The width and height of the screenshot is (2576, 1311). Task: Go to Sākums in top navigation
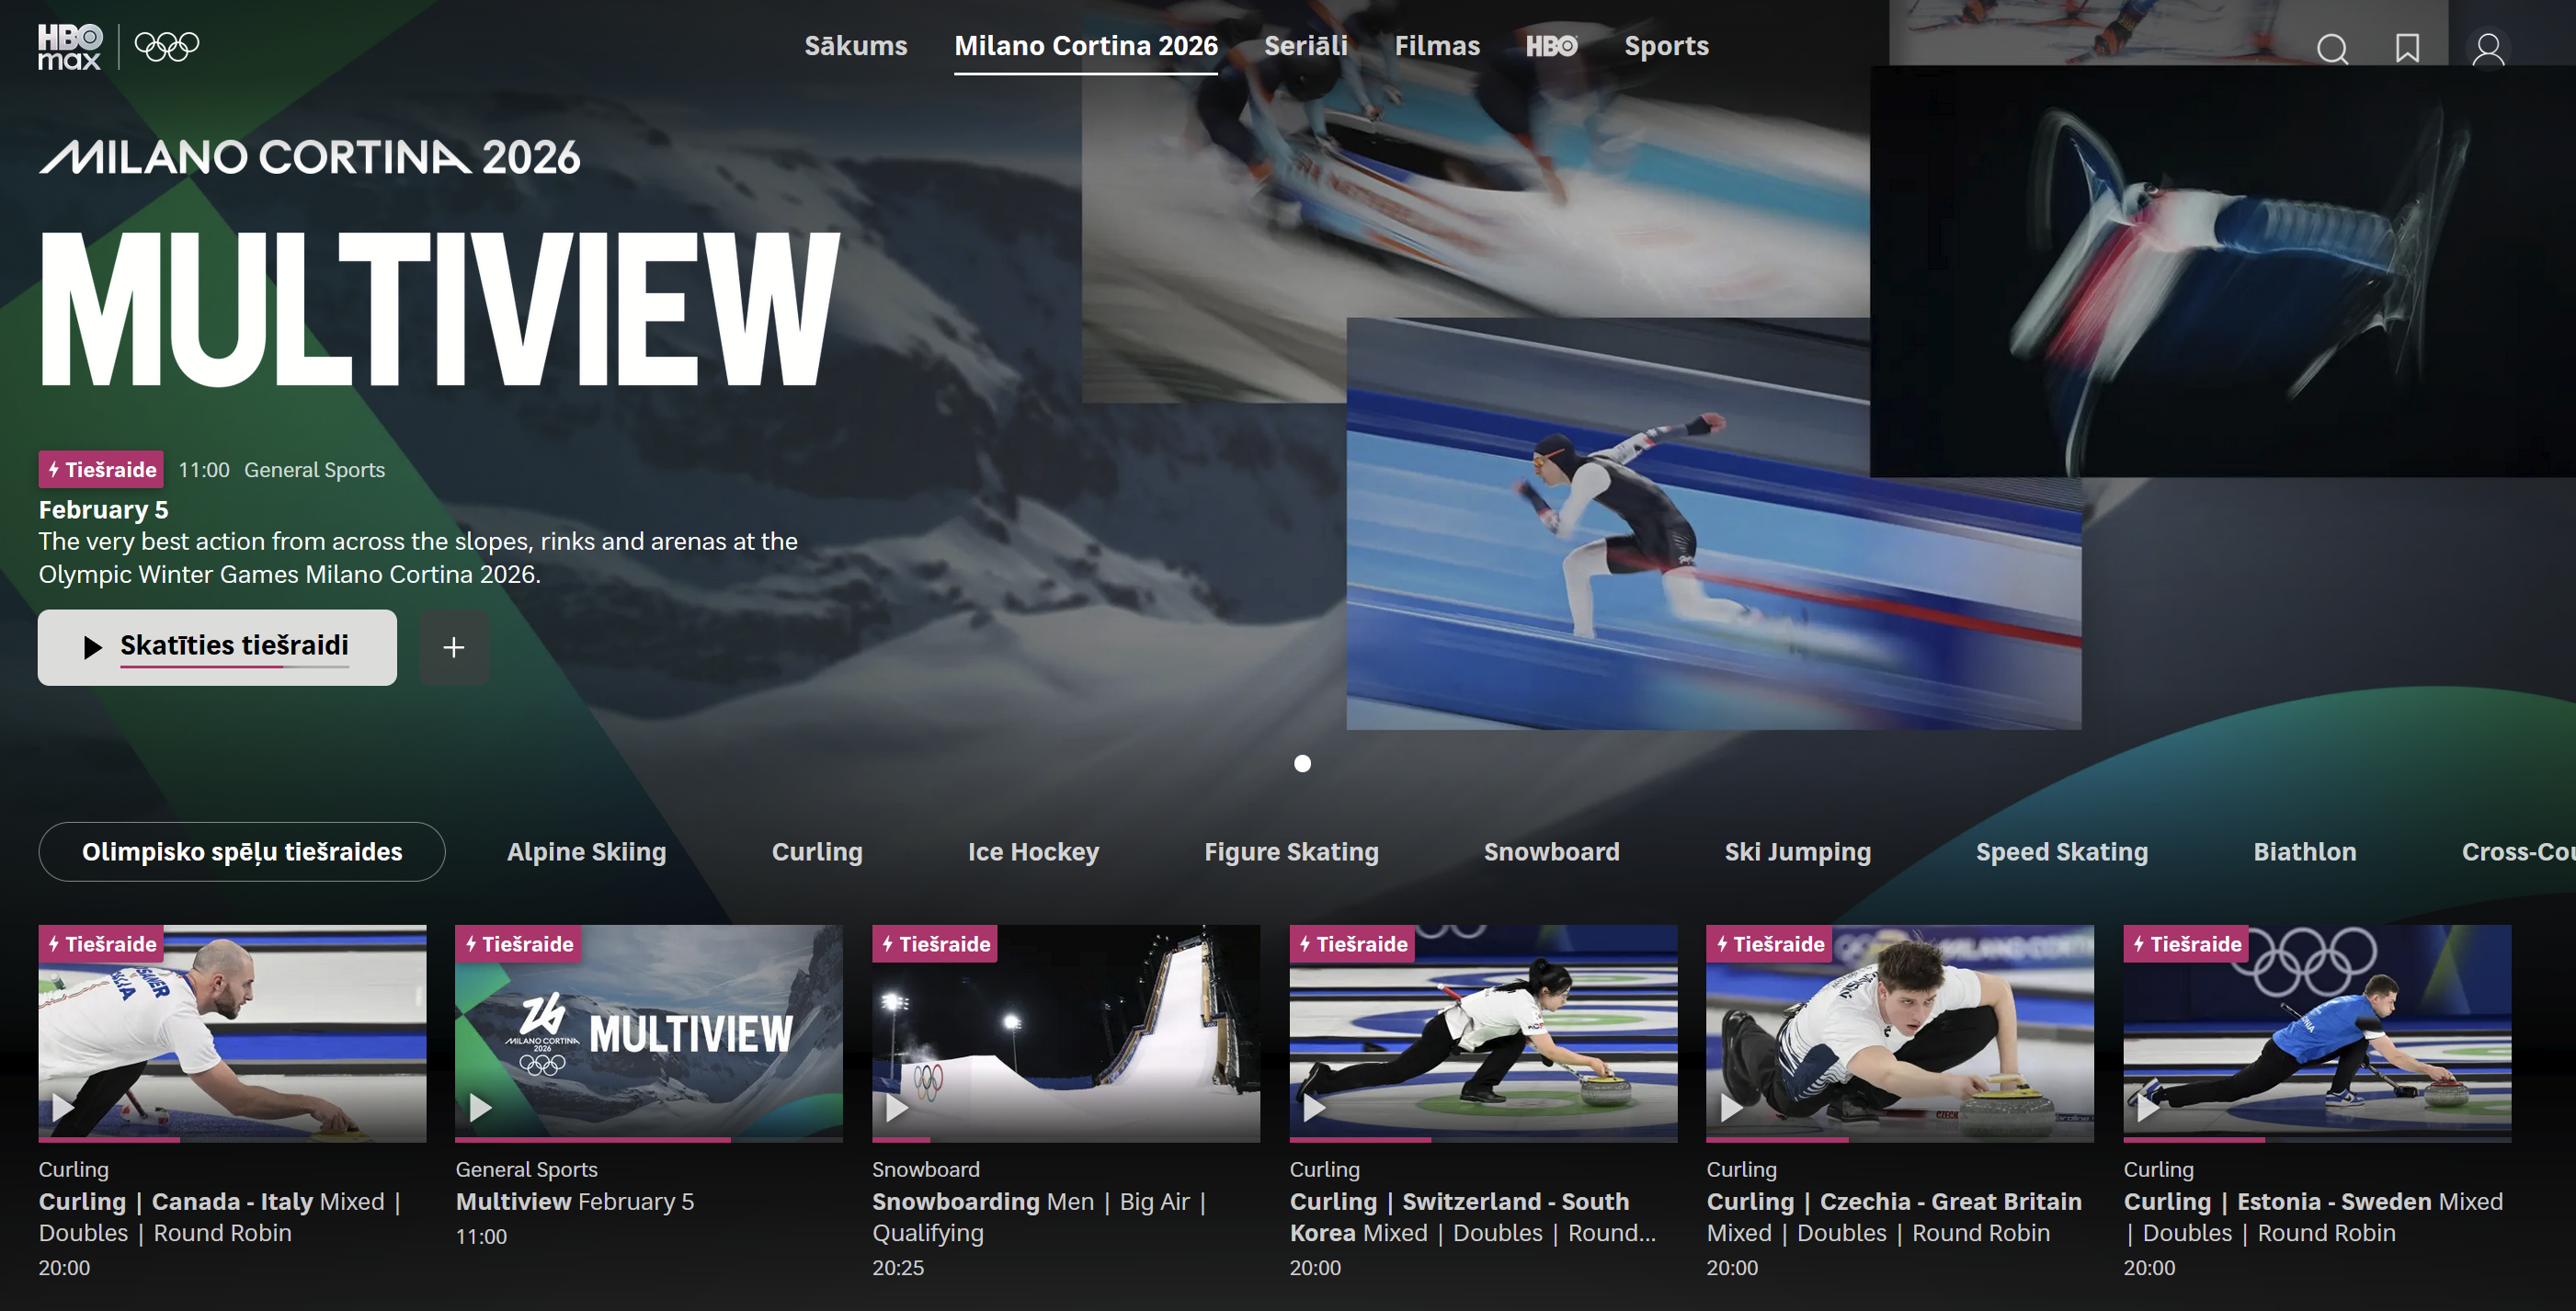click(855, 46)
